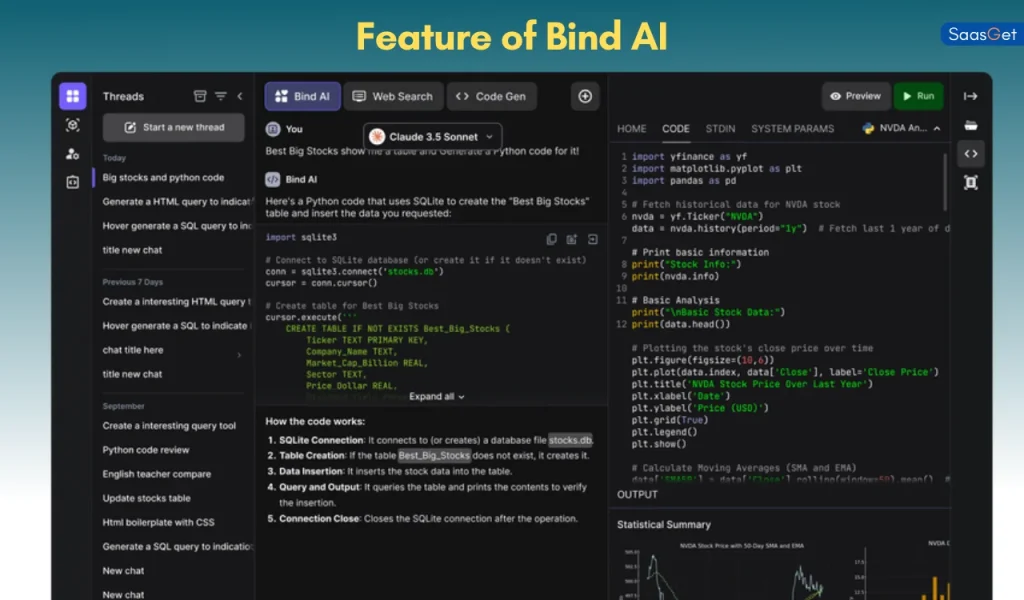The image size is (1024, 600).
Task: Open the purple grid dashboard icon
Action: (72, 96)
